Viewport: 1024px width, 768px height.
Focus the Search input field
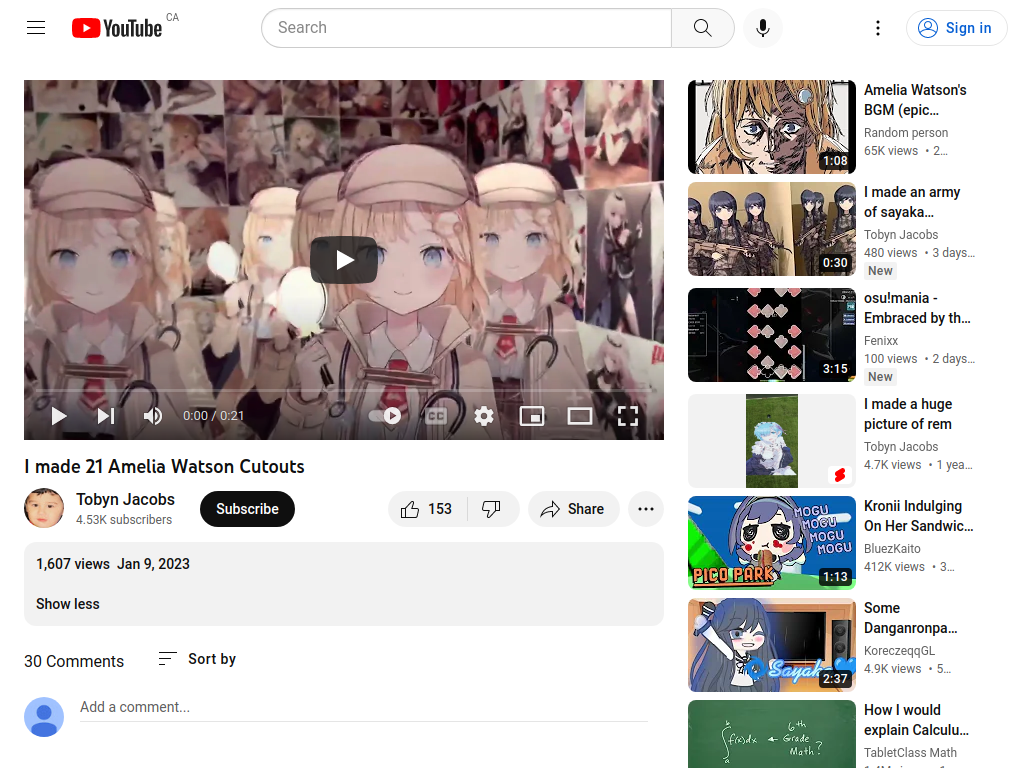tap(467, 28)
